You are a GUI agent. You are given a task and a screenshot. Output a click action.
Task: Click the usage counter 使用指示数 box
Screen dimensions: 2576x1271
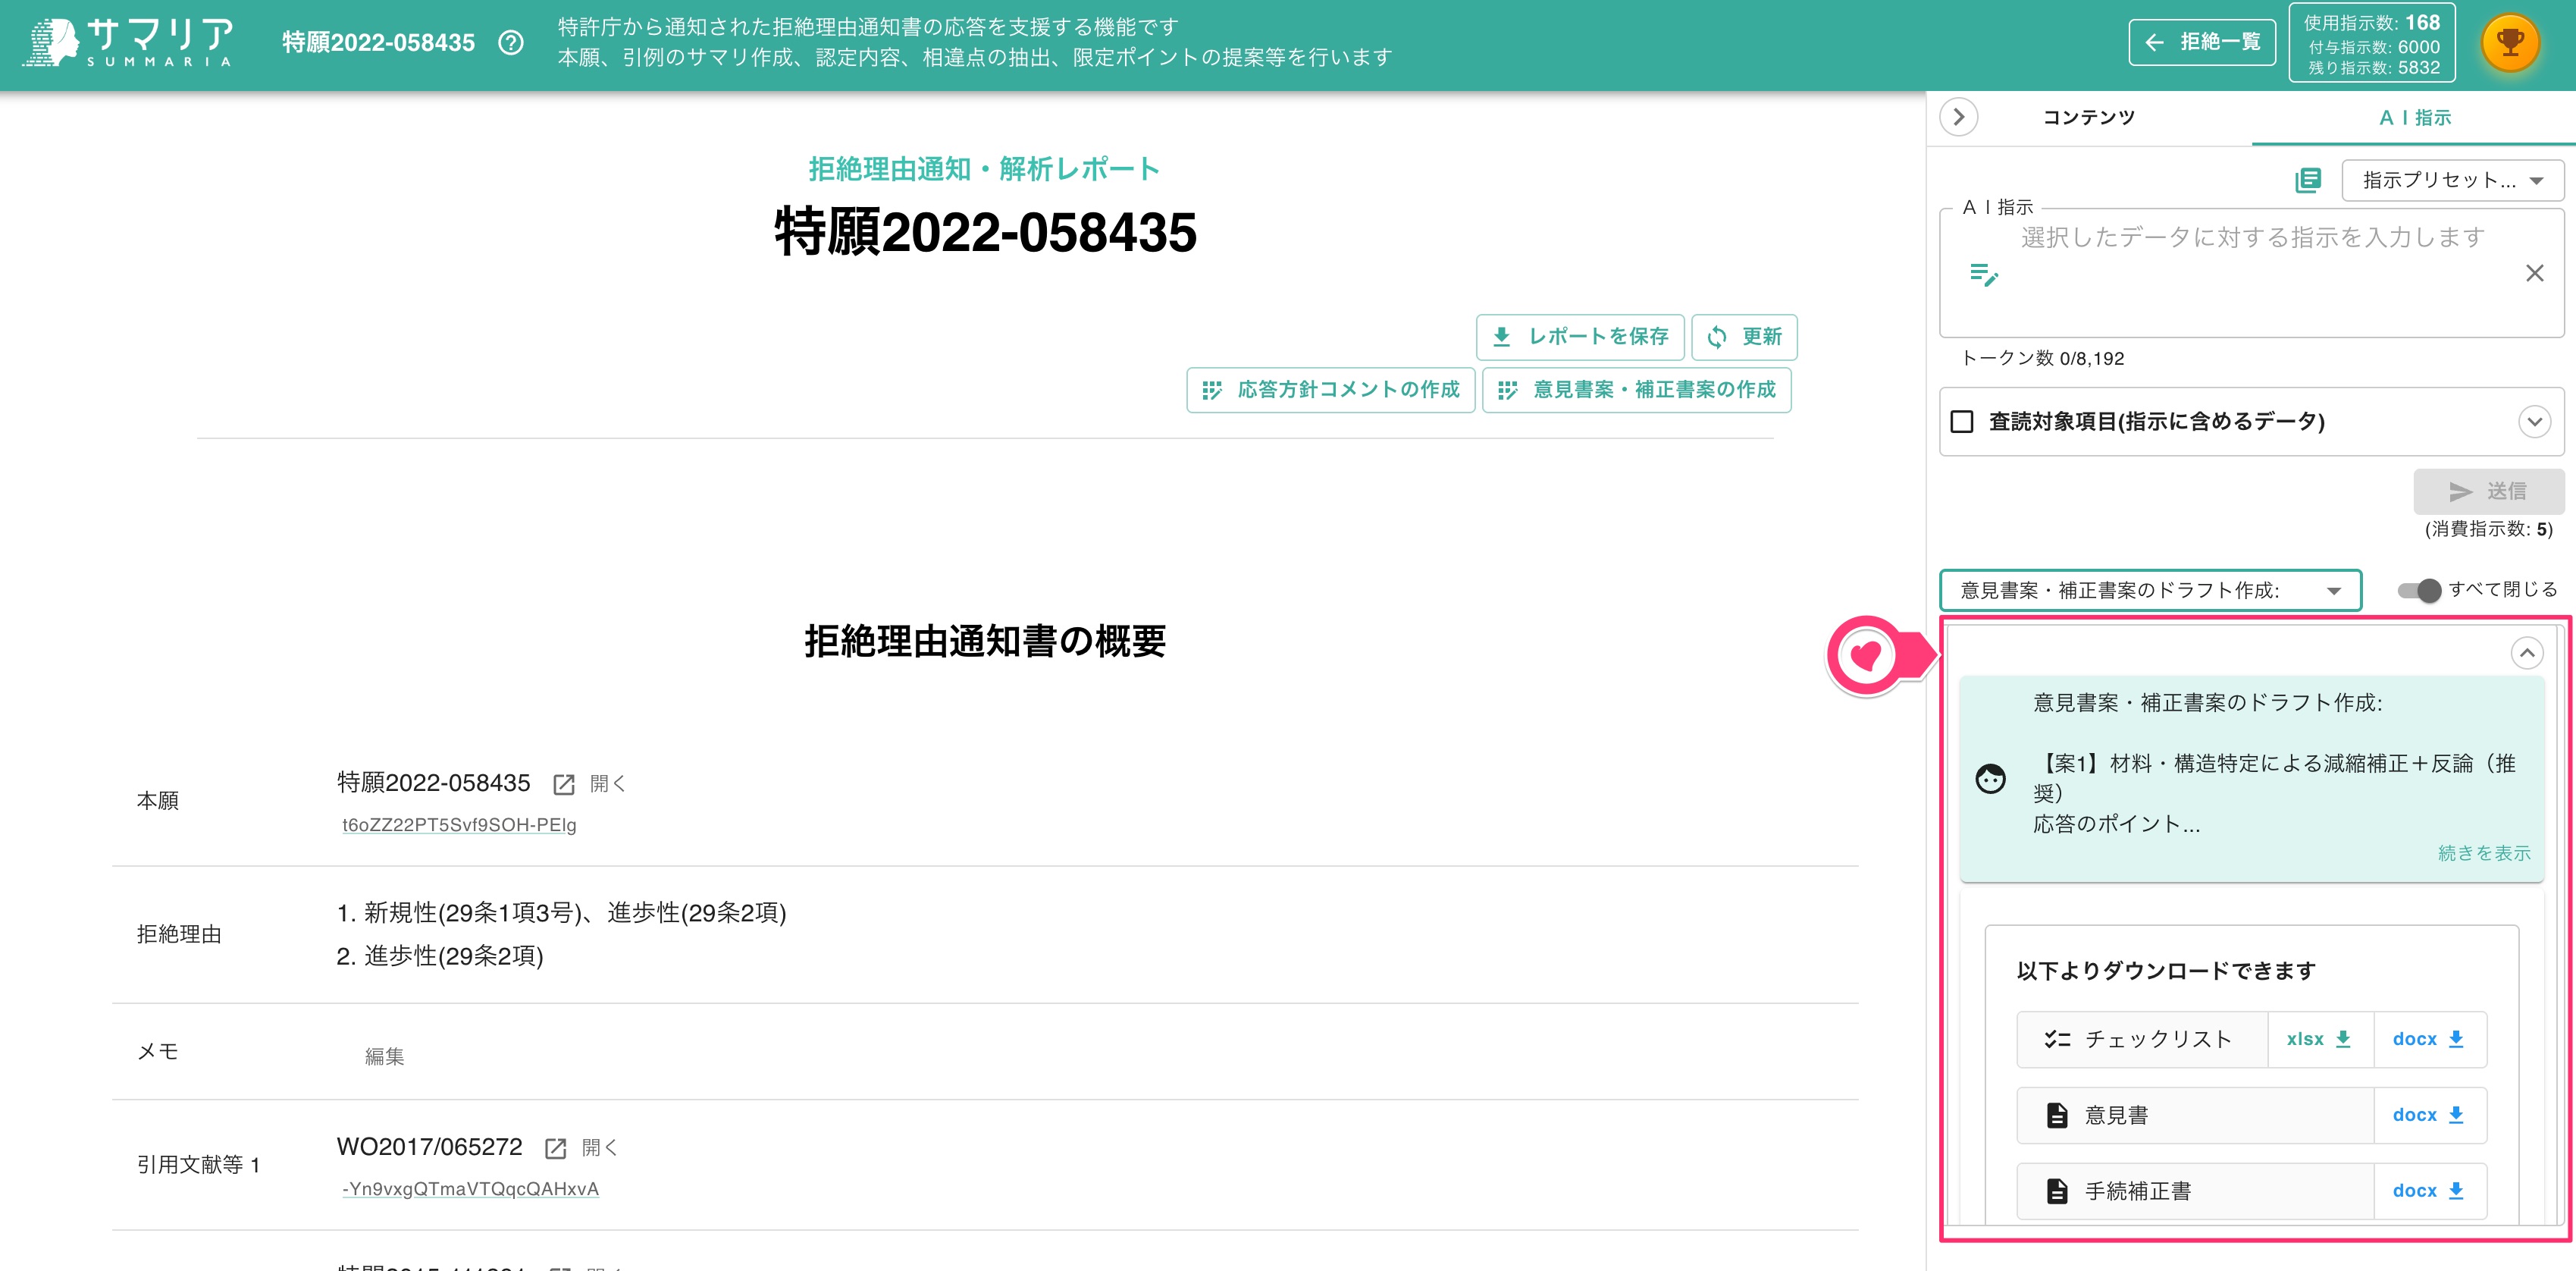(2372, 43)
